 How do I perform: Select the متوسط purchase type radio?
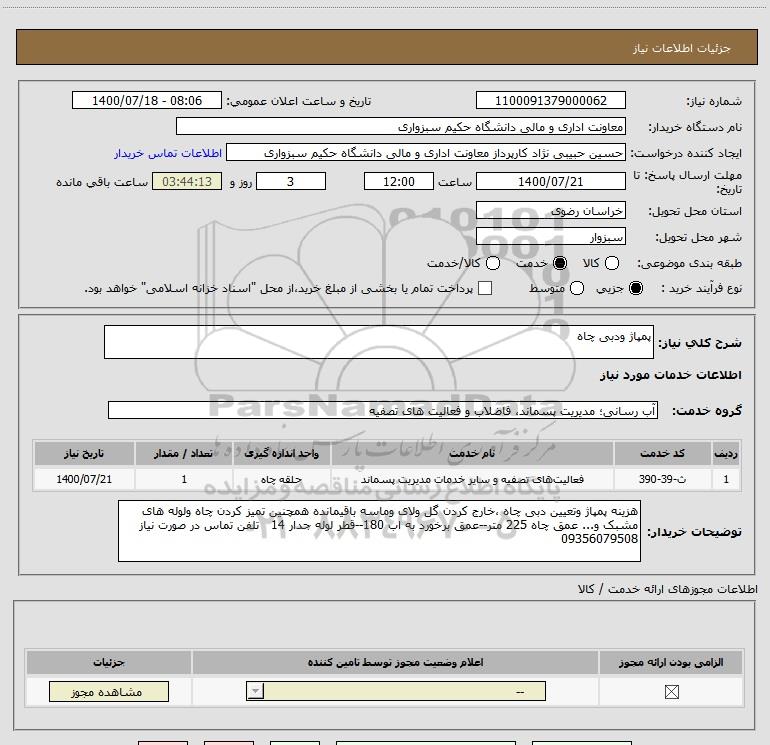pos(577,288)
